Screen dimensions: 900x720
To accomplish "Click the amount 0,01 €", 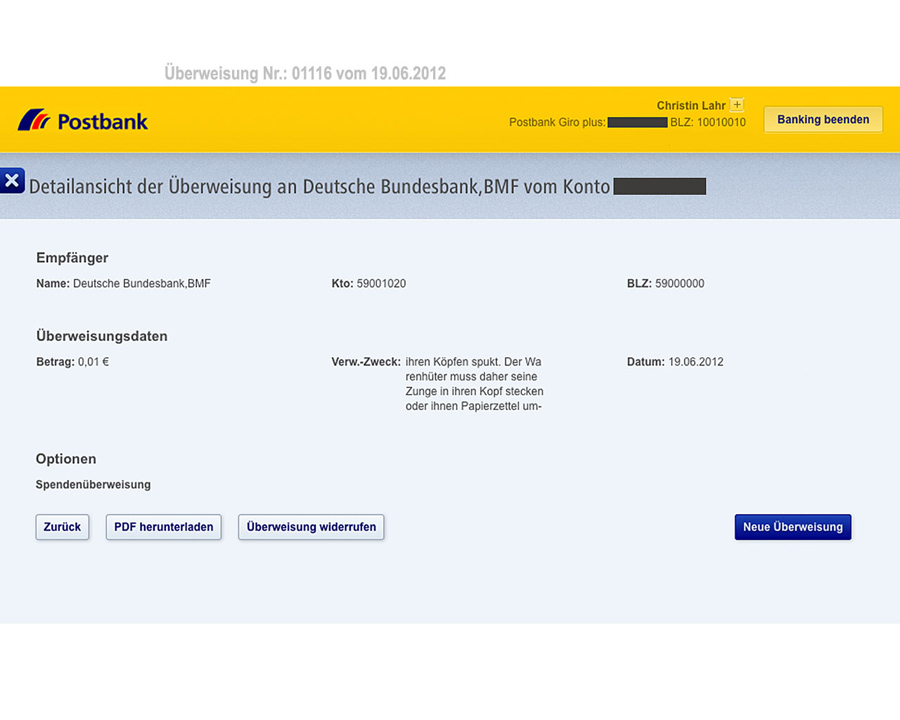I will pyautogui.click(x=94, y=362).
